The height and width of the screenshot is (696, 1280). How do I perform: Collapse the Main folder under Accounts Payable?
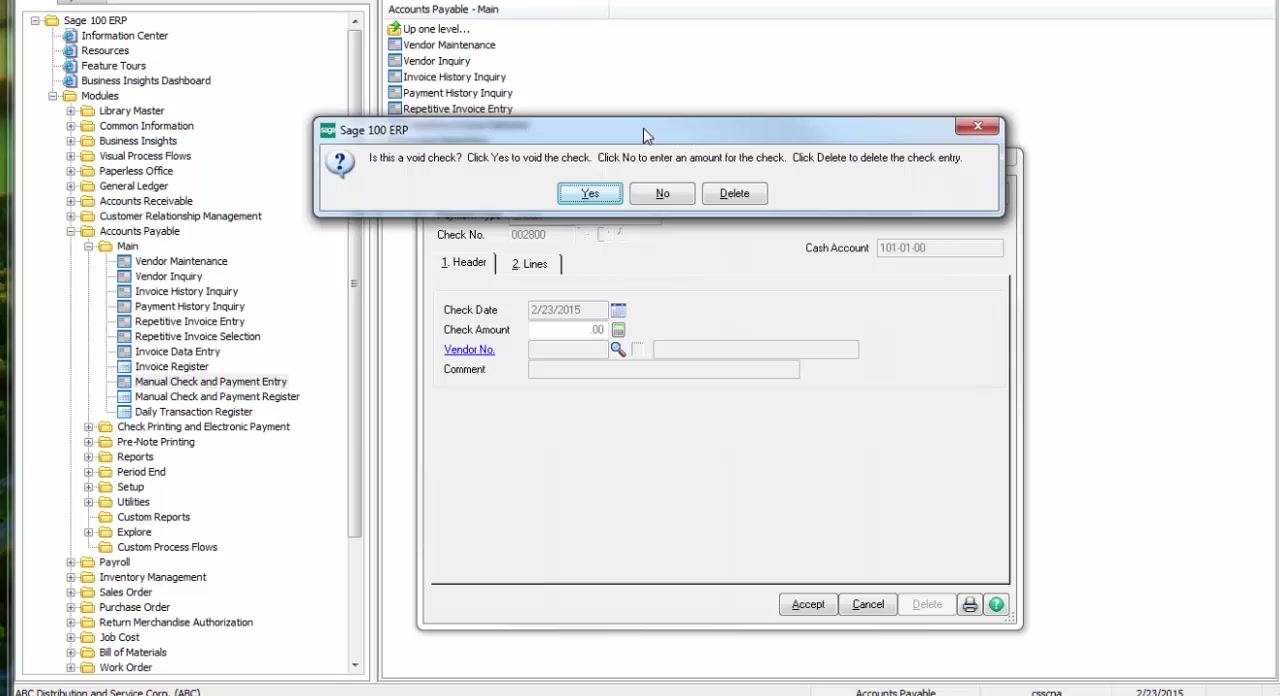[x=89, y=246]
